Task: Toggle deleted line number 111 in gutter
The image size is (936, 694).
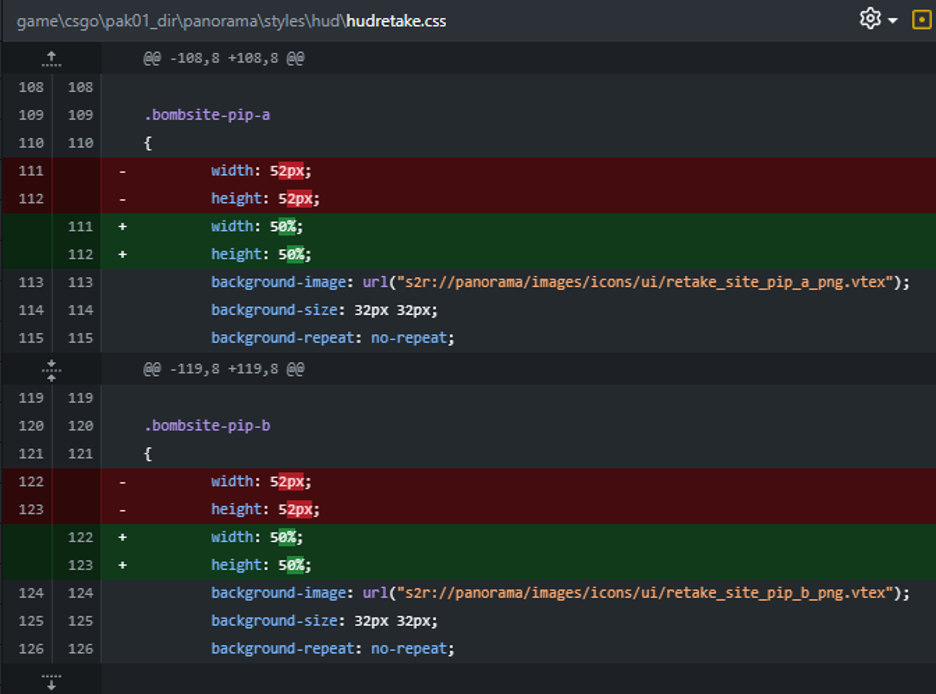Action: coord(31,171)
